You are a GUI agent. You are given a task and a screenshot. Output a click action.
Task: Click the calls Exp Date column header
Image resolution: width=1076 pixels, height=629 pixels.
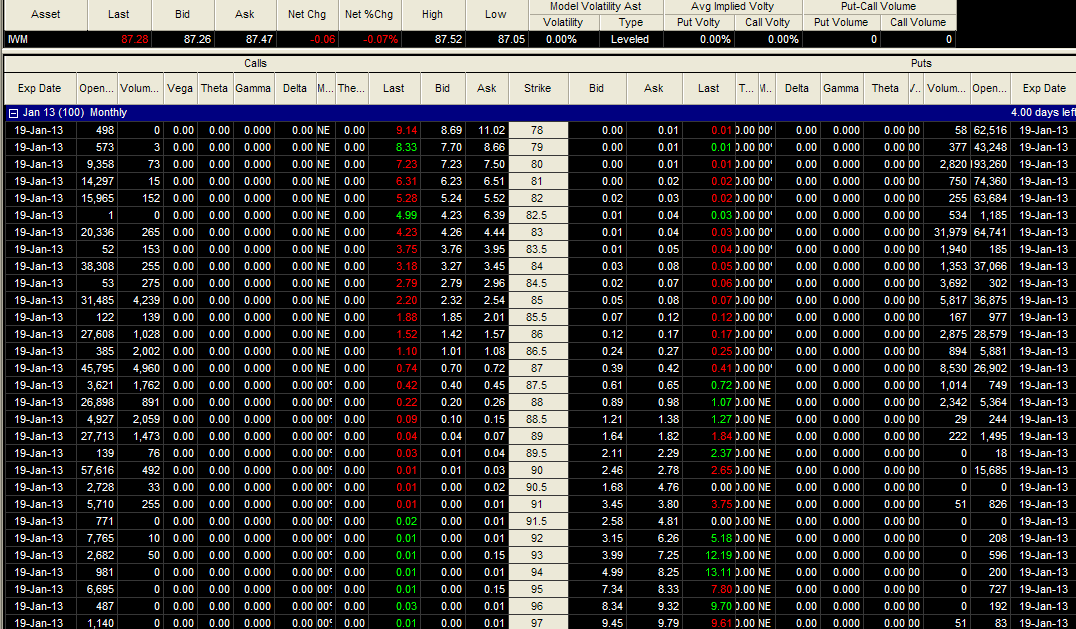click(40, 88)
